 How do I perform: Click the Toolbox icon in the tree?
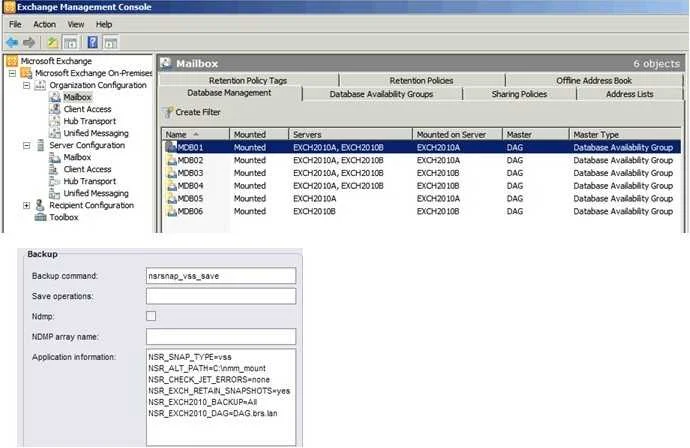click(x=40, y=217)
